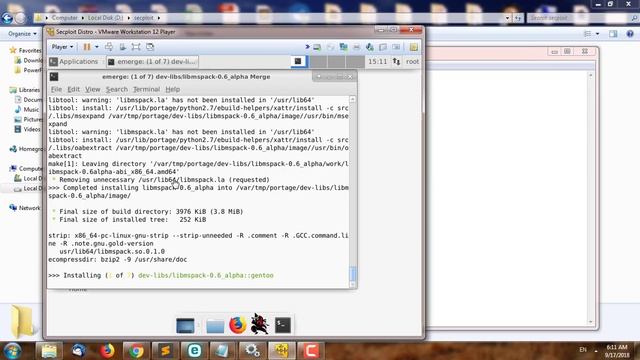Viewport: 640px width, 360px height.
Task: Click the USB device icon in VMware toolbar
Action: (383, 47)
